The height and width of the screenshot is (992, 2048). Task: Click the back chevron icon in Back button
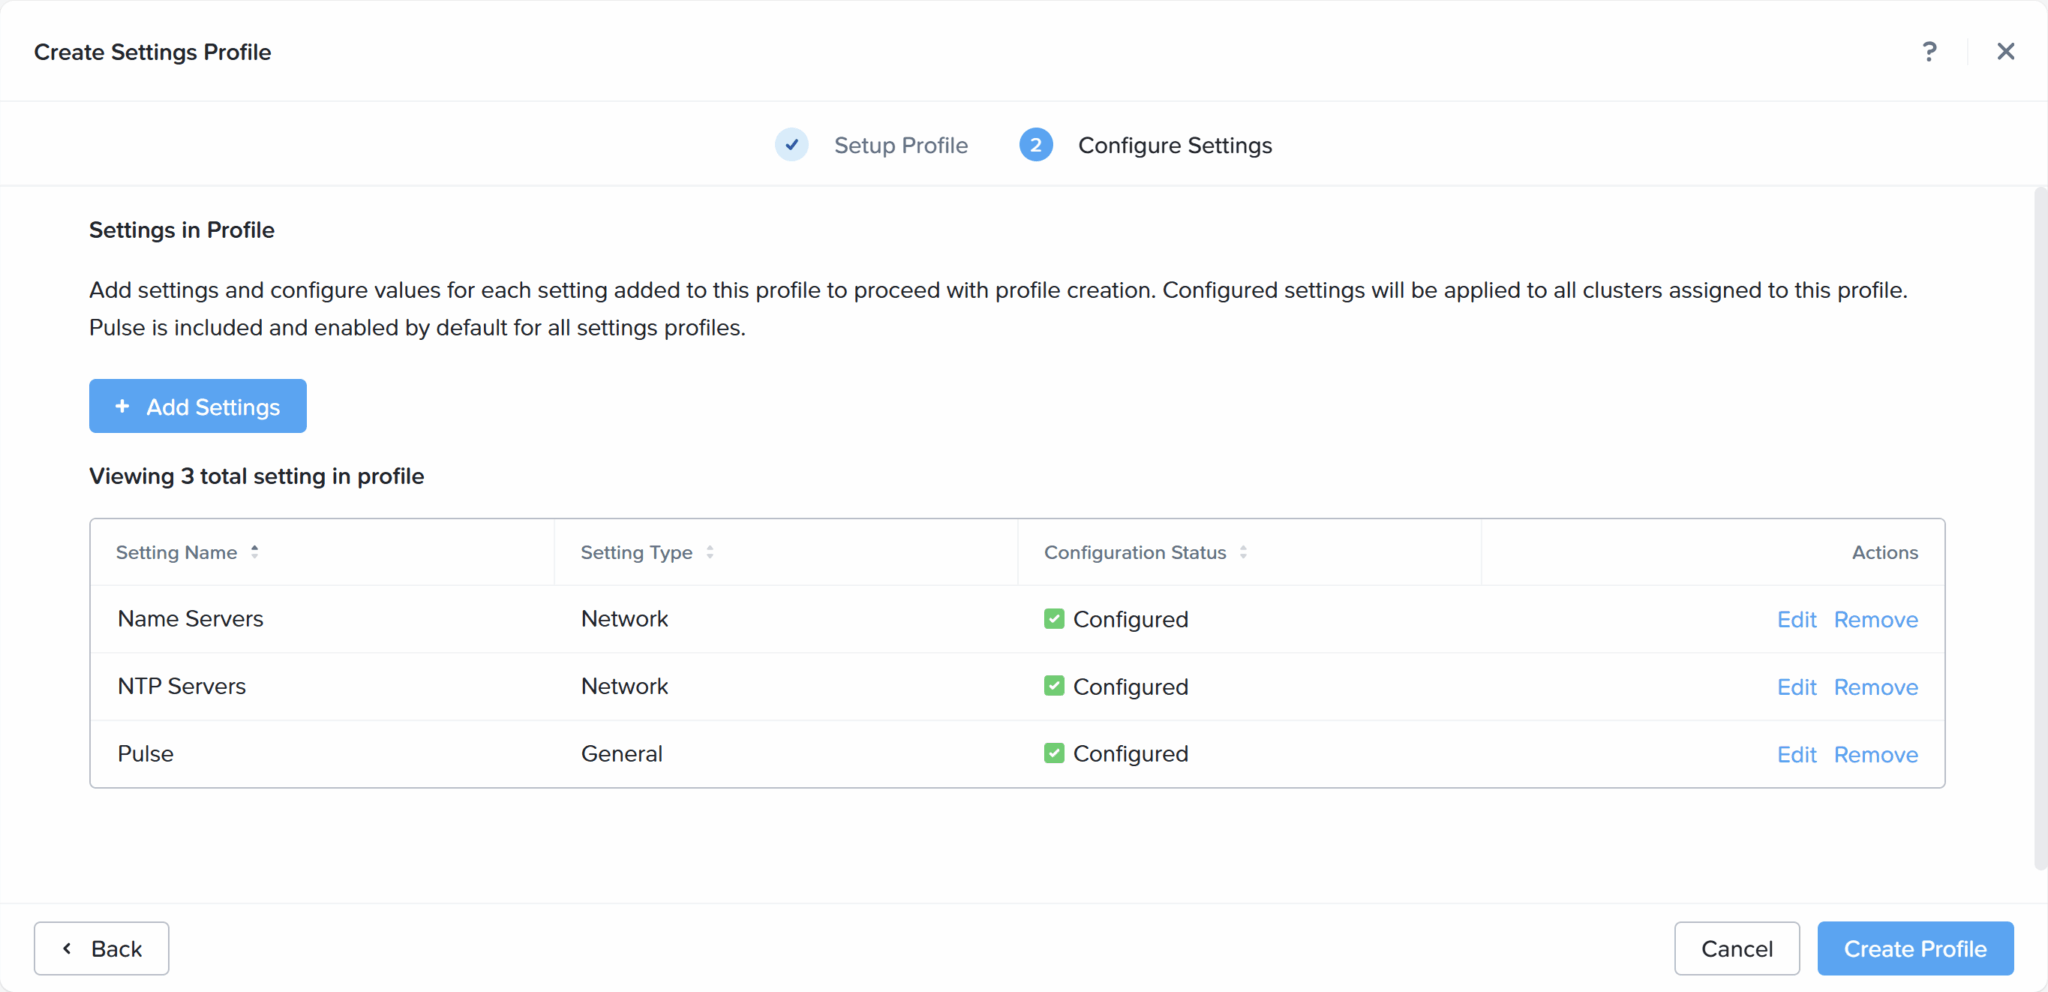(x=66, y=948)
